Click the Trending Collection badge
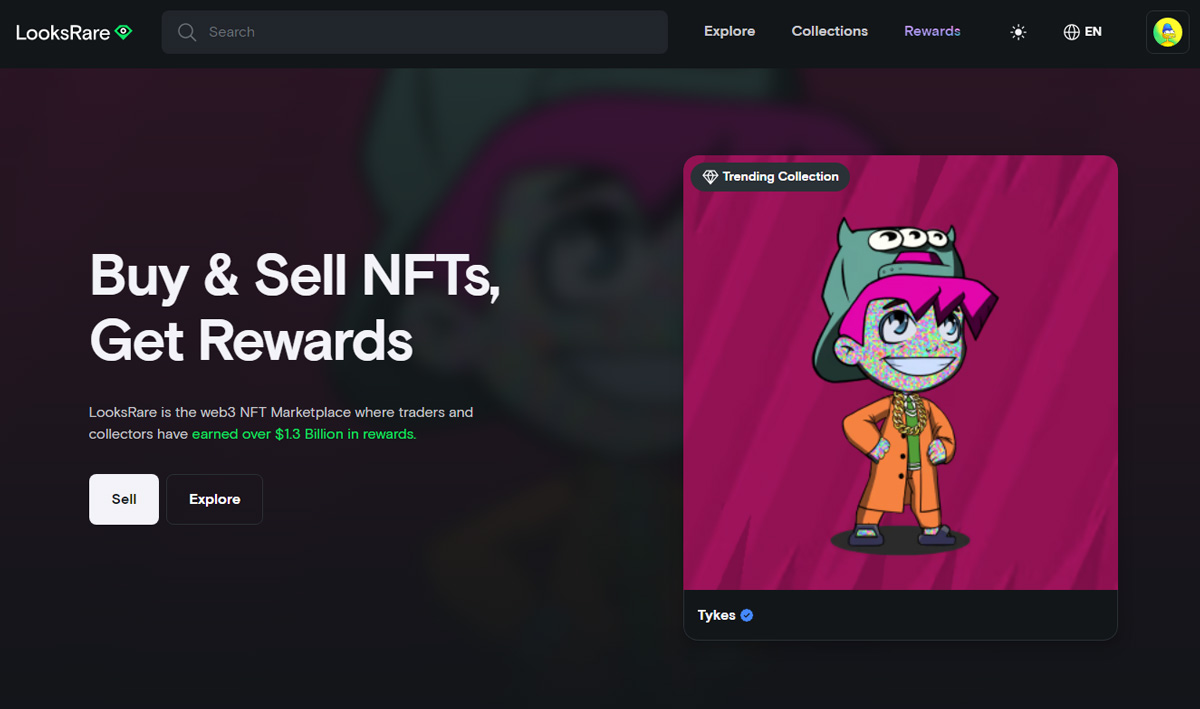Screen dimensions: 1200x709 click(770, 177)
